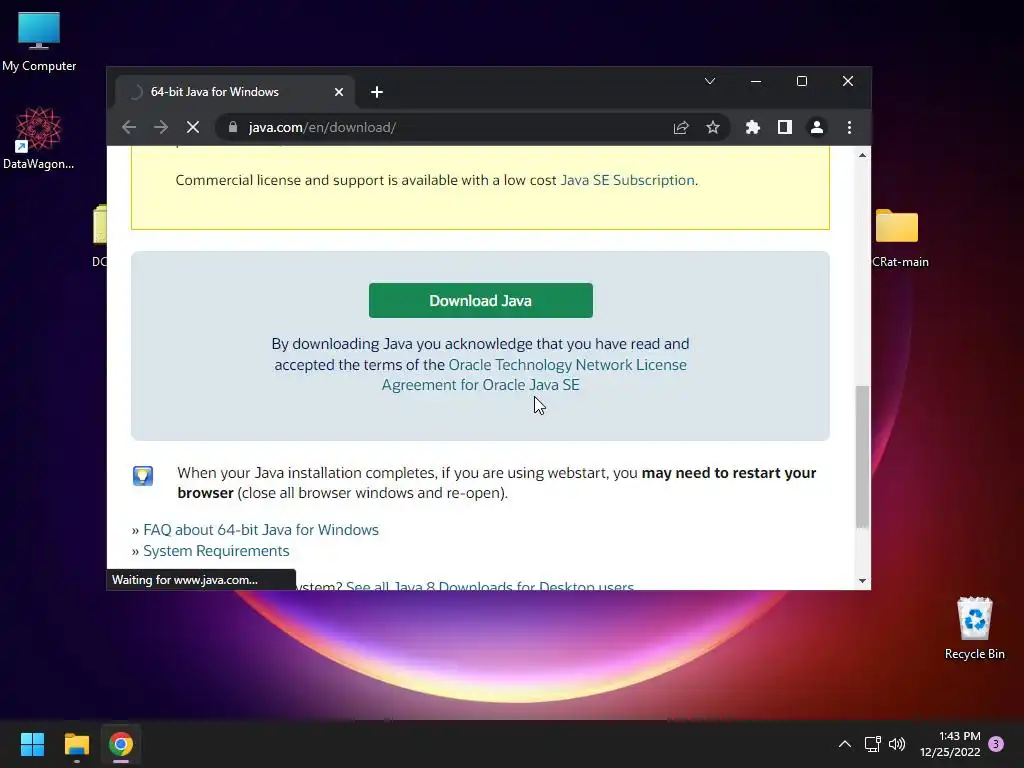Stop loading the page in Chrome
This screenshot has width=1024, height=768.
coord(193,127)
